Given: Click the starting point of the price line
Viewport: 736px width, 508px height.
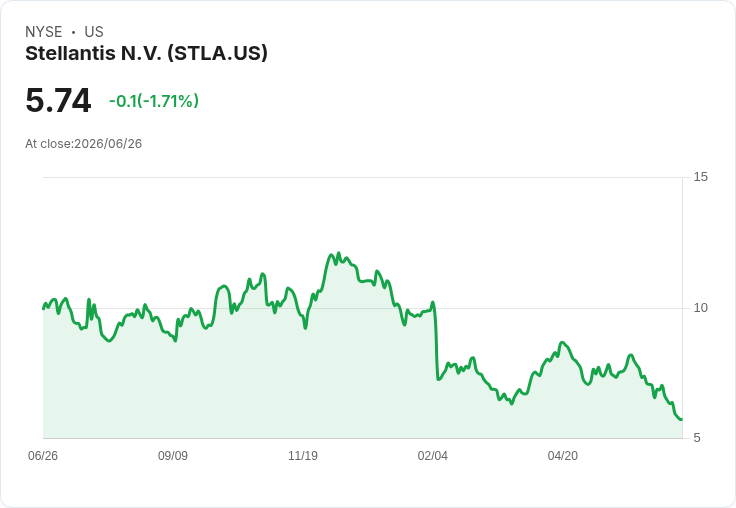Looking at the screenshot, I should [x=44, y=308].
